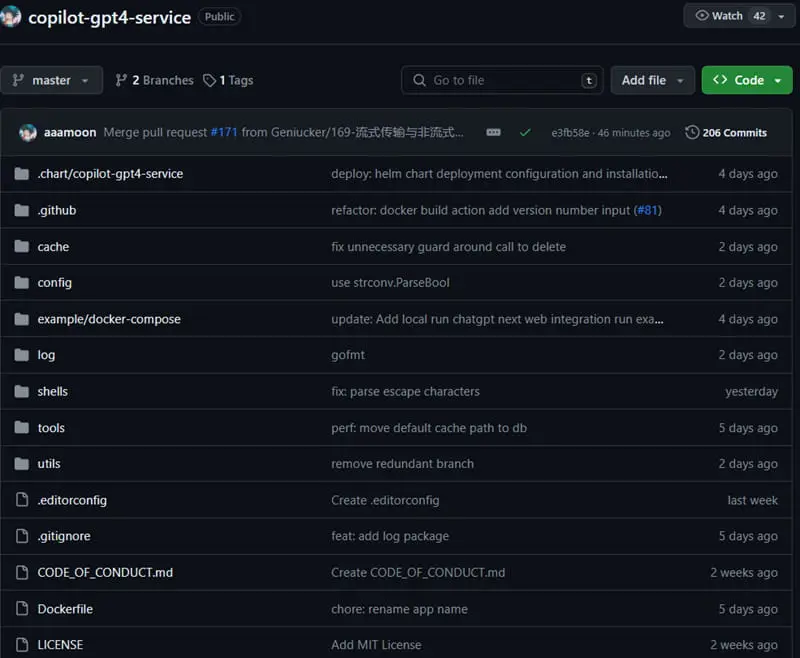
Task: View the 2 Branches list
Action: click(x=155, y=80)
